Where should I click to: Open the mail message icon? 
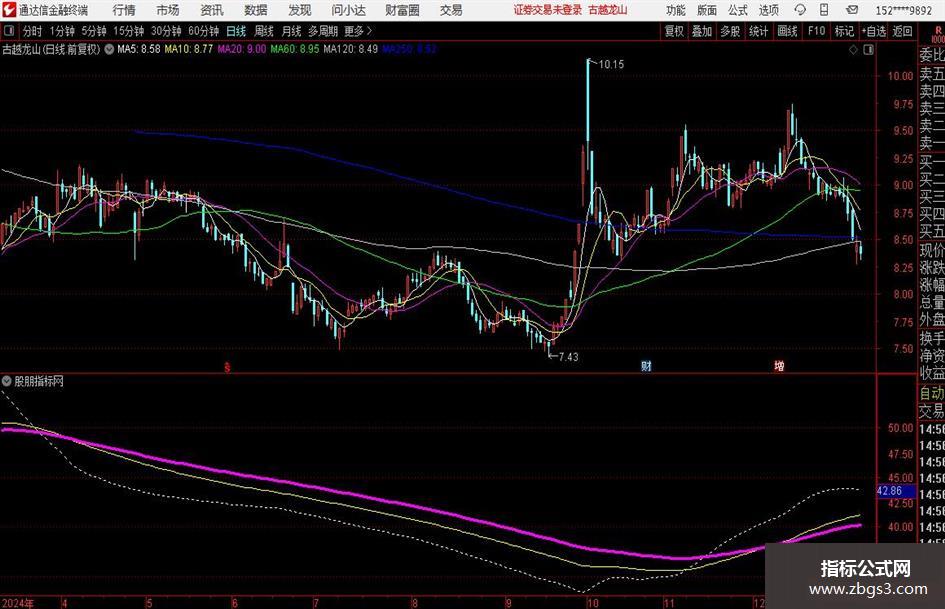852,10
